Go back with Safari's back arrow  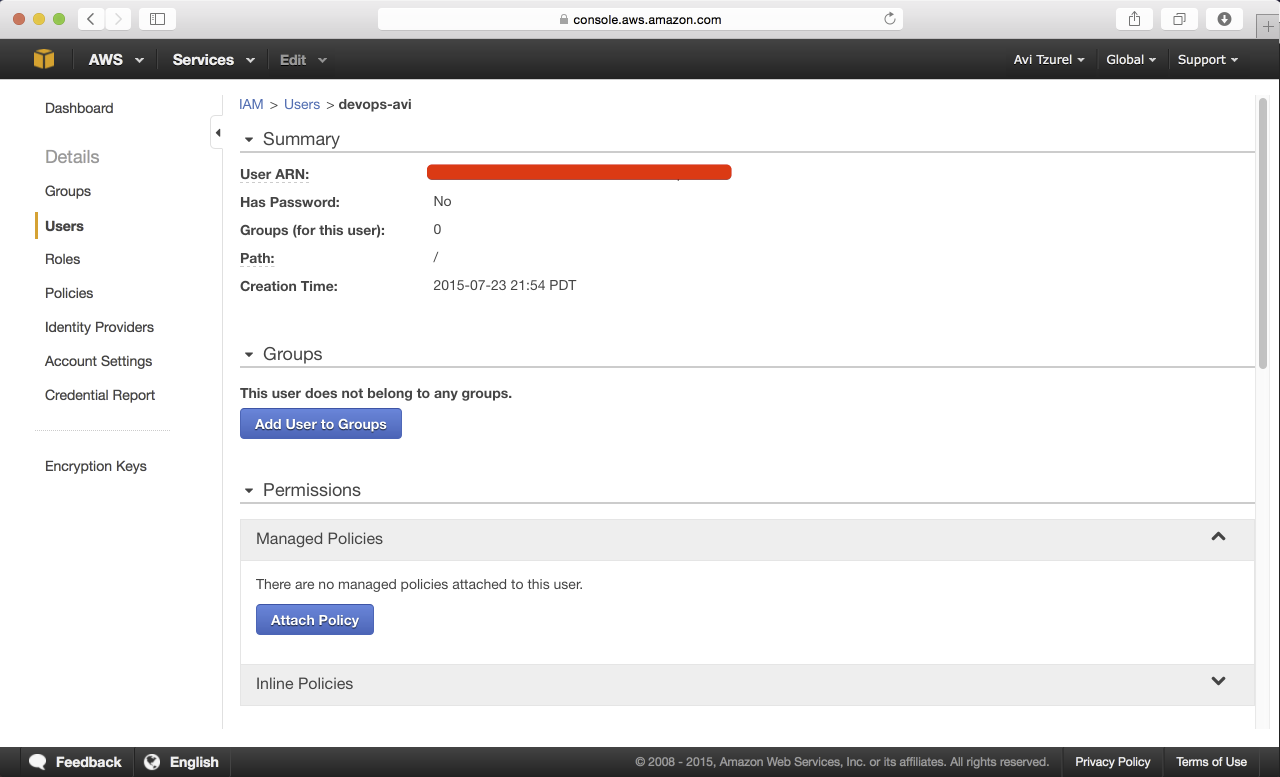coord(91,18)
